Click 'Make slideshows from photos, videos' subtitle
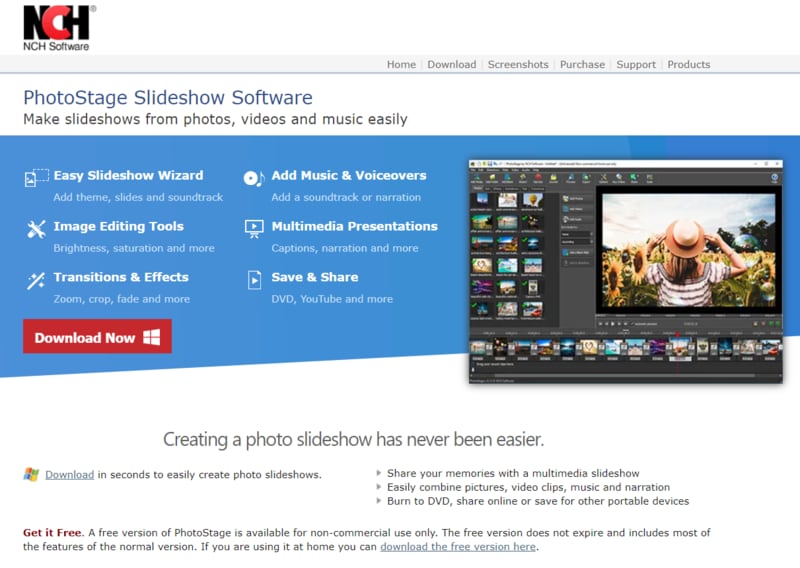Viewport: 800px width, 568px height. click(215, 119)
